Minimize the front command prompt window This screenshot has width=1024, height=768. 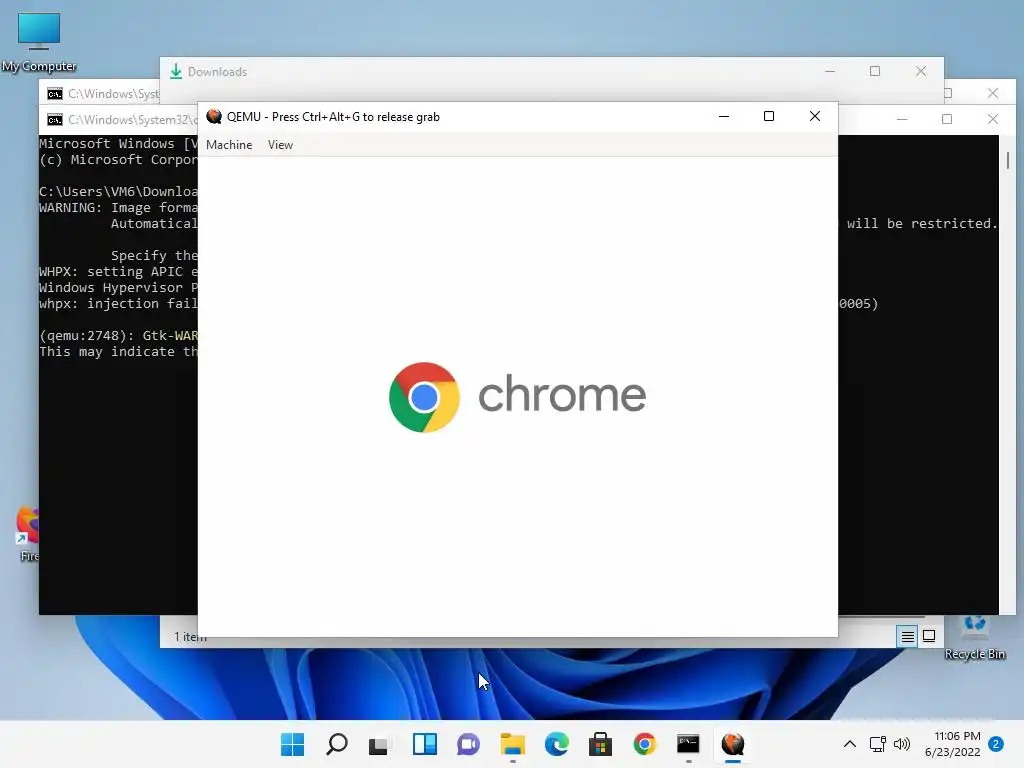[x=902, y=119]
